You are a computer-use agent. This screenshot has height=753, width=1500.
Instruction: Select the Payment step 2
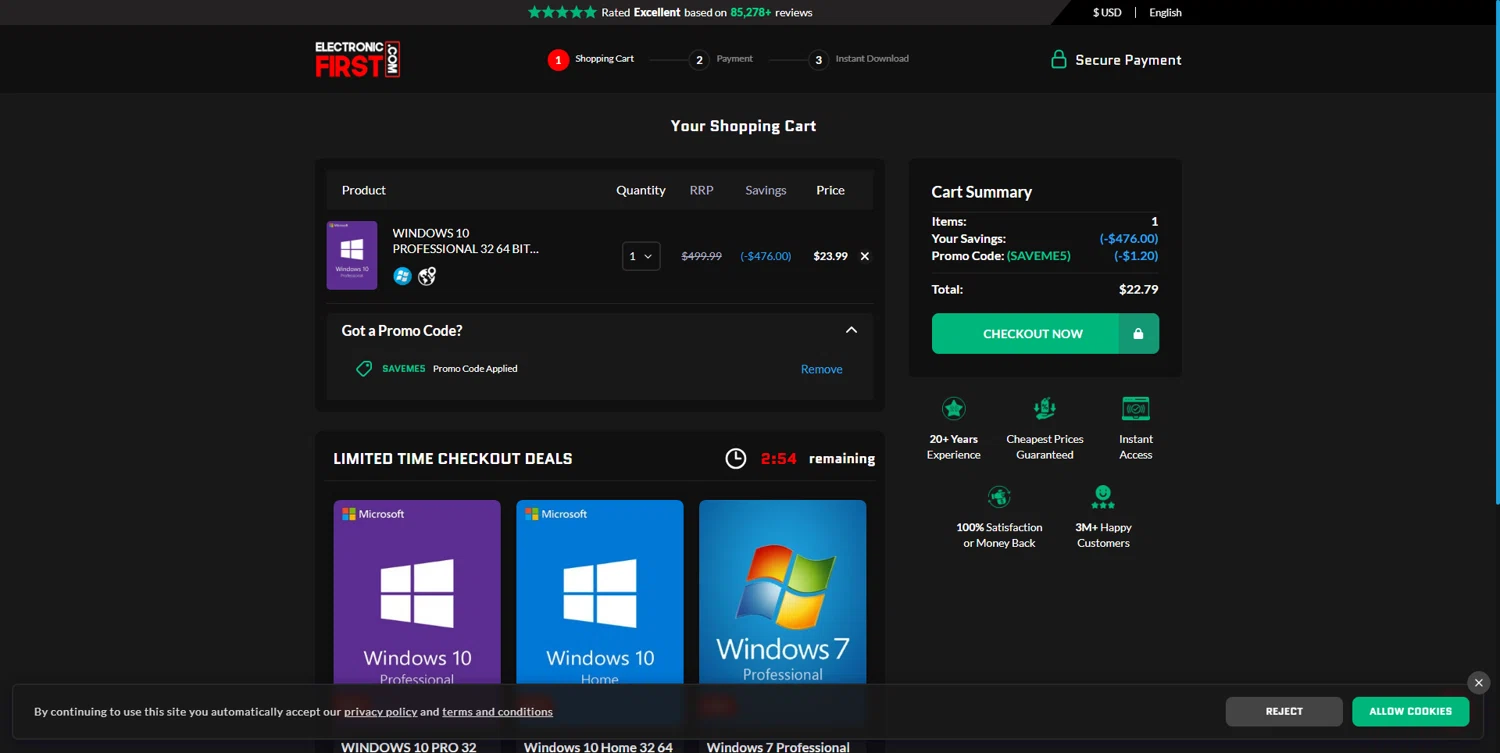pos(721,59)
